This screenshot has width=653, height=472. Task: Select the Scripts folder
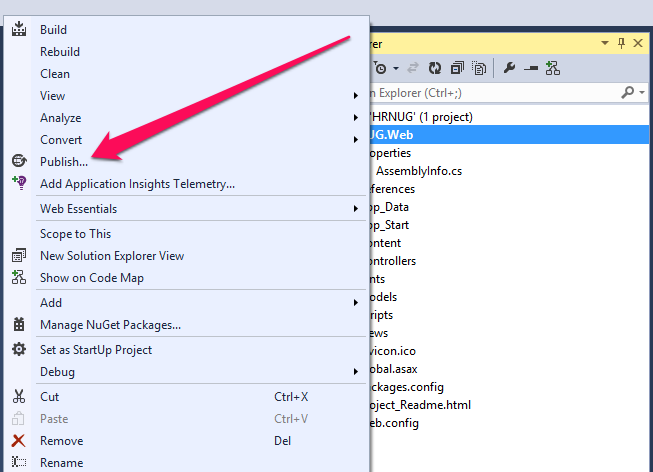click(381, 315)
